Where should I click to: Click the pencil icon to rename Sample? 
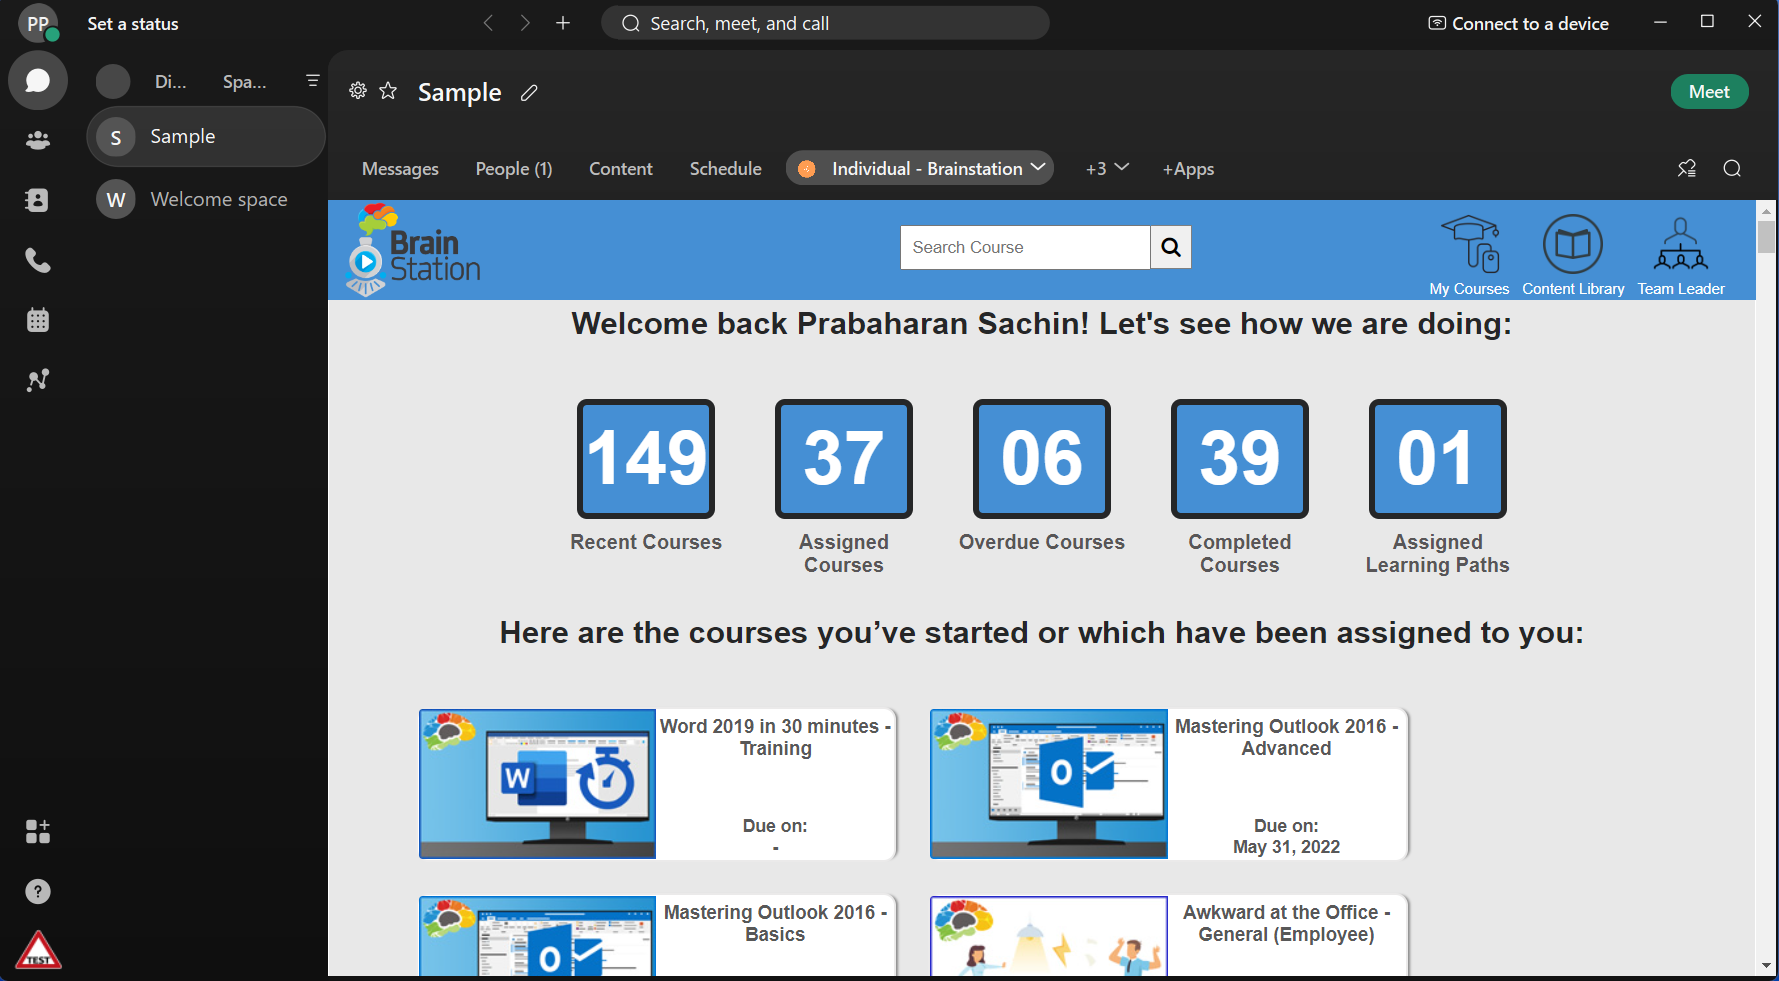[x=529, y=93]
